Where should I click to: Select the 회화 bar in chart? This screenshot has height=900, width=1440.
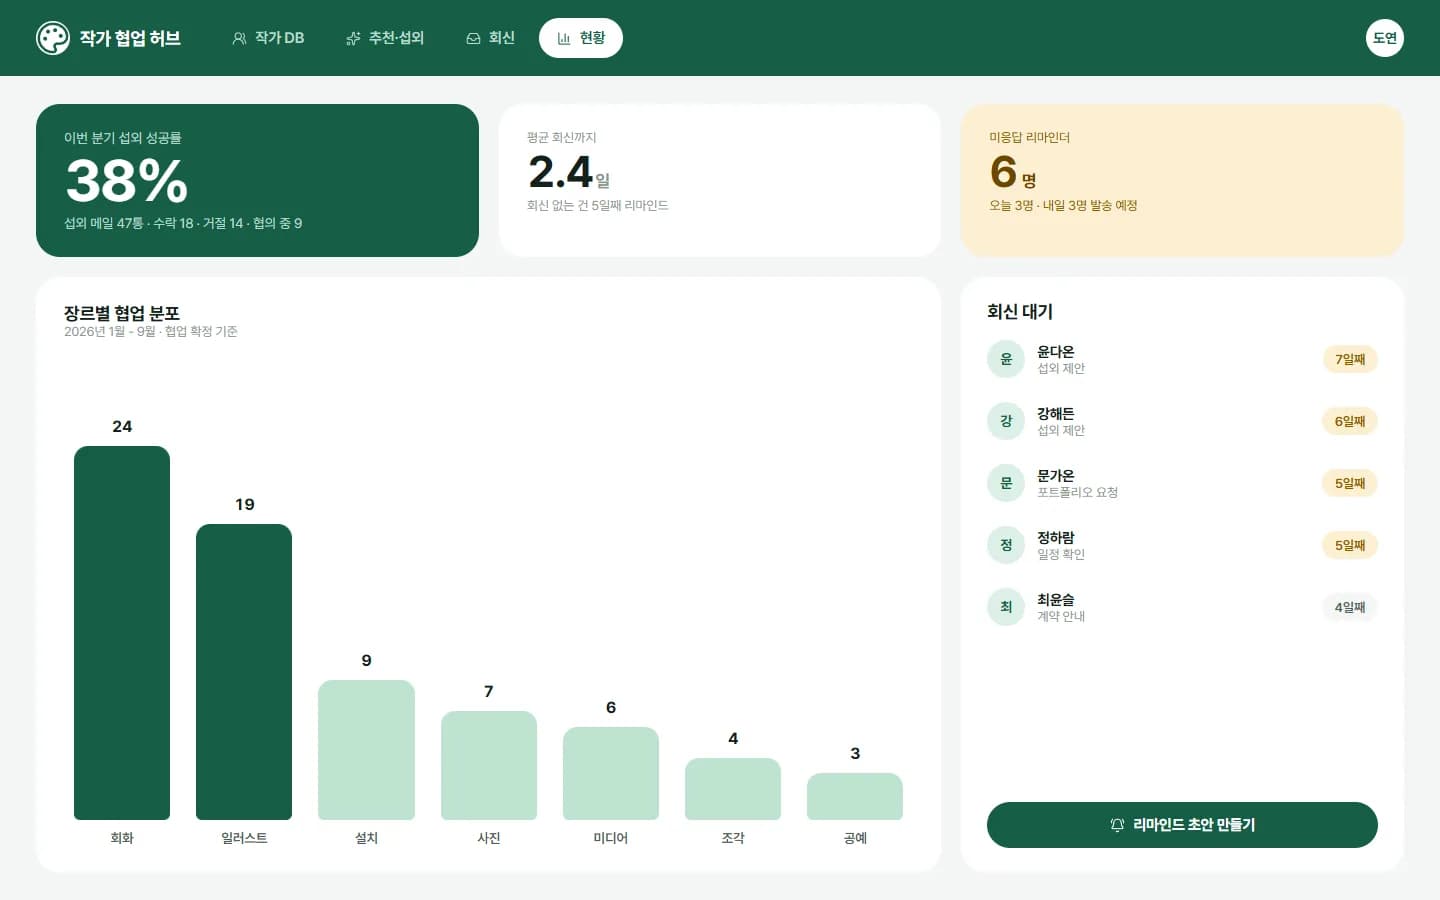click(x=122, y=633)
